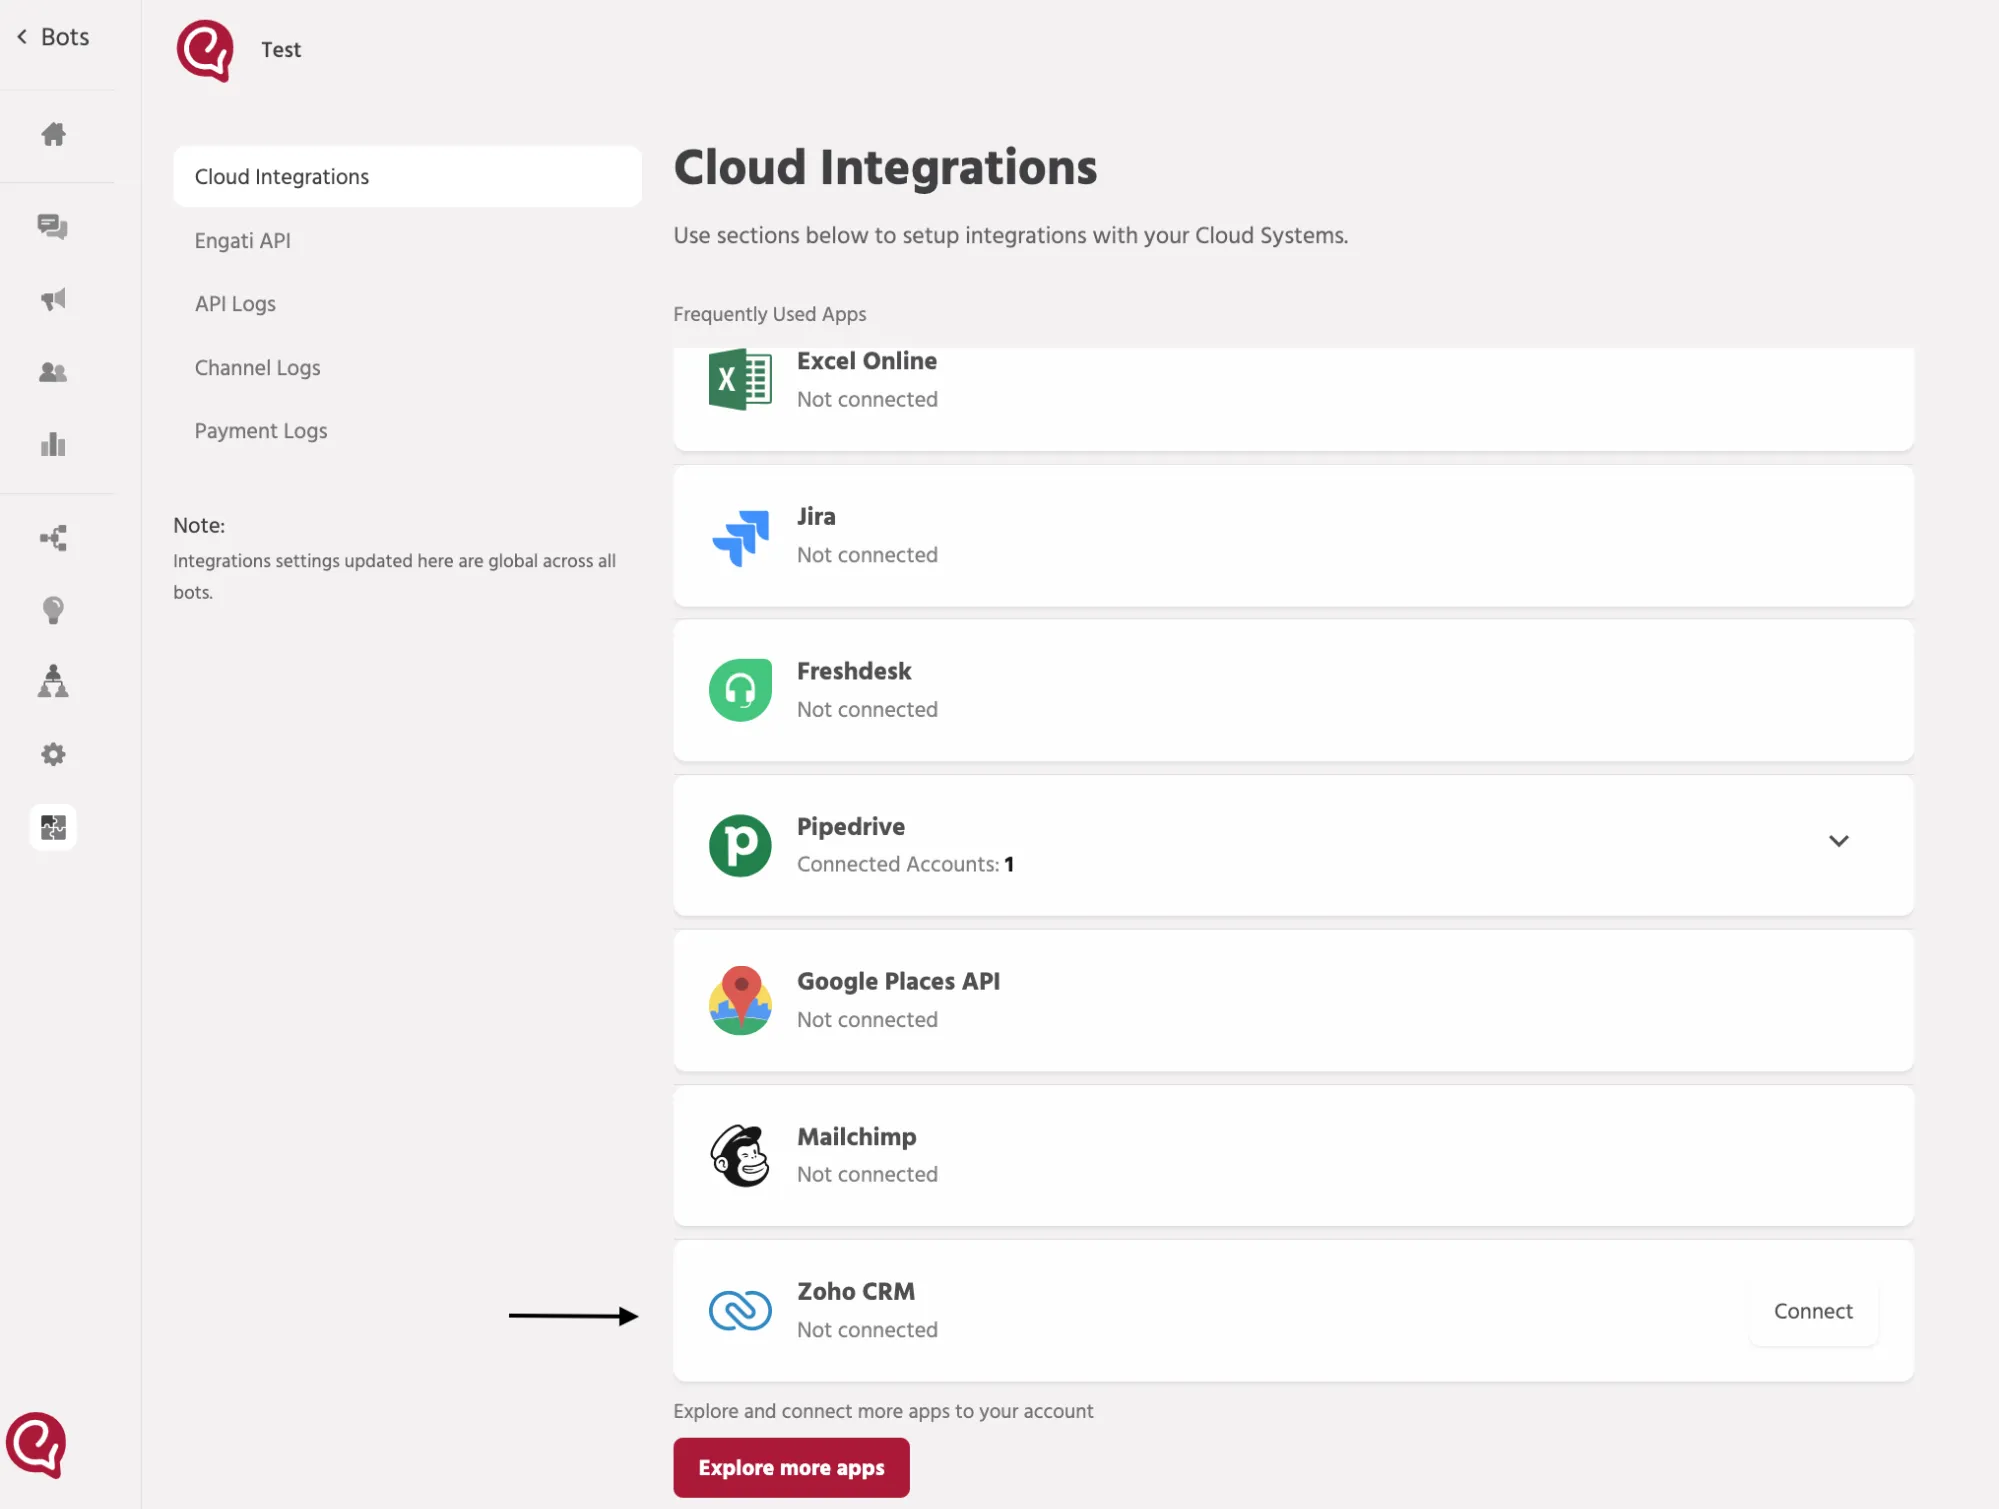1999x1509 pixels.
Task: Click the Mailchimp monkey icon
Action: [740, 1155]
